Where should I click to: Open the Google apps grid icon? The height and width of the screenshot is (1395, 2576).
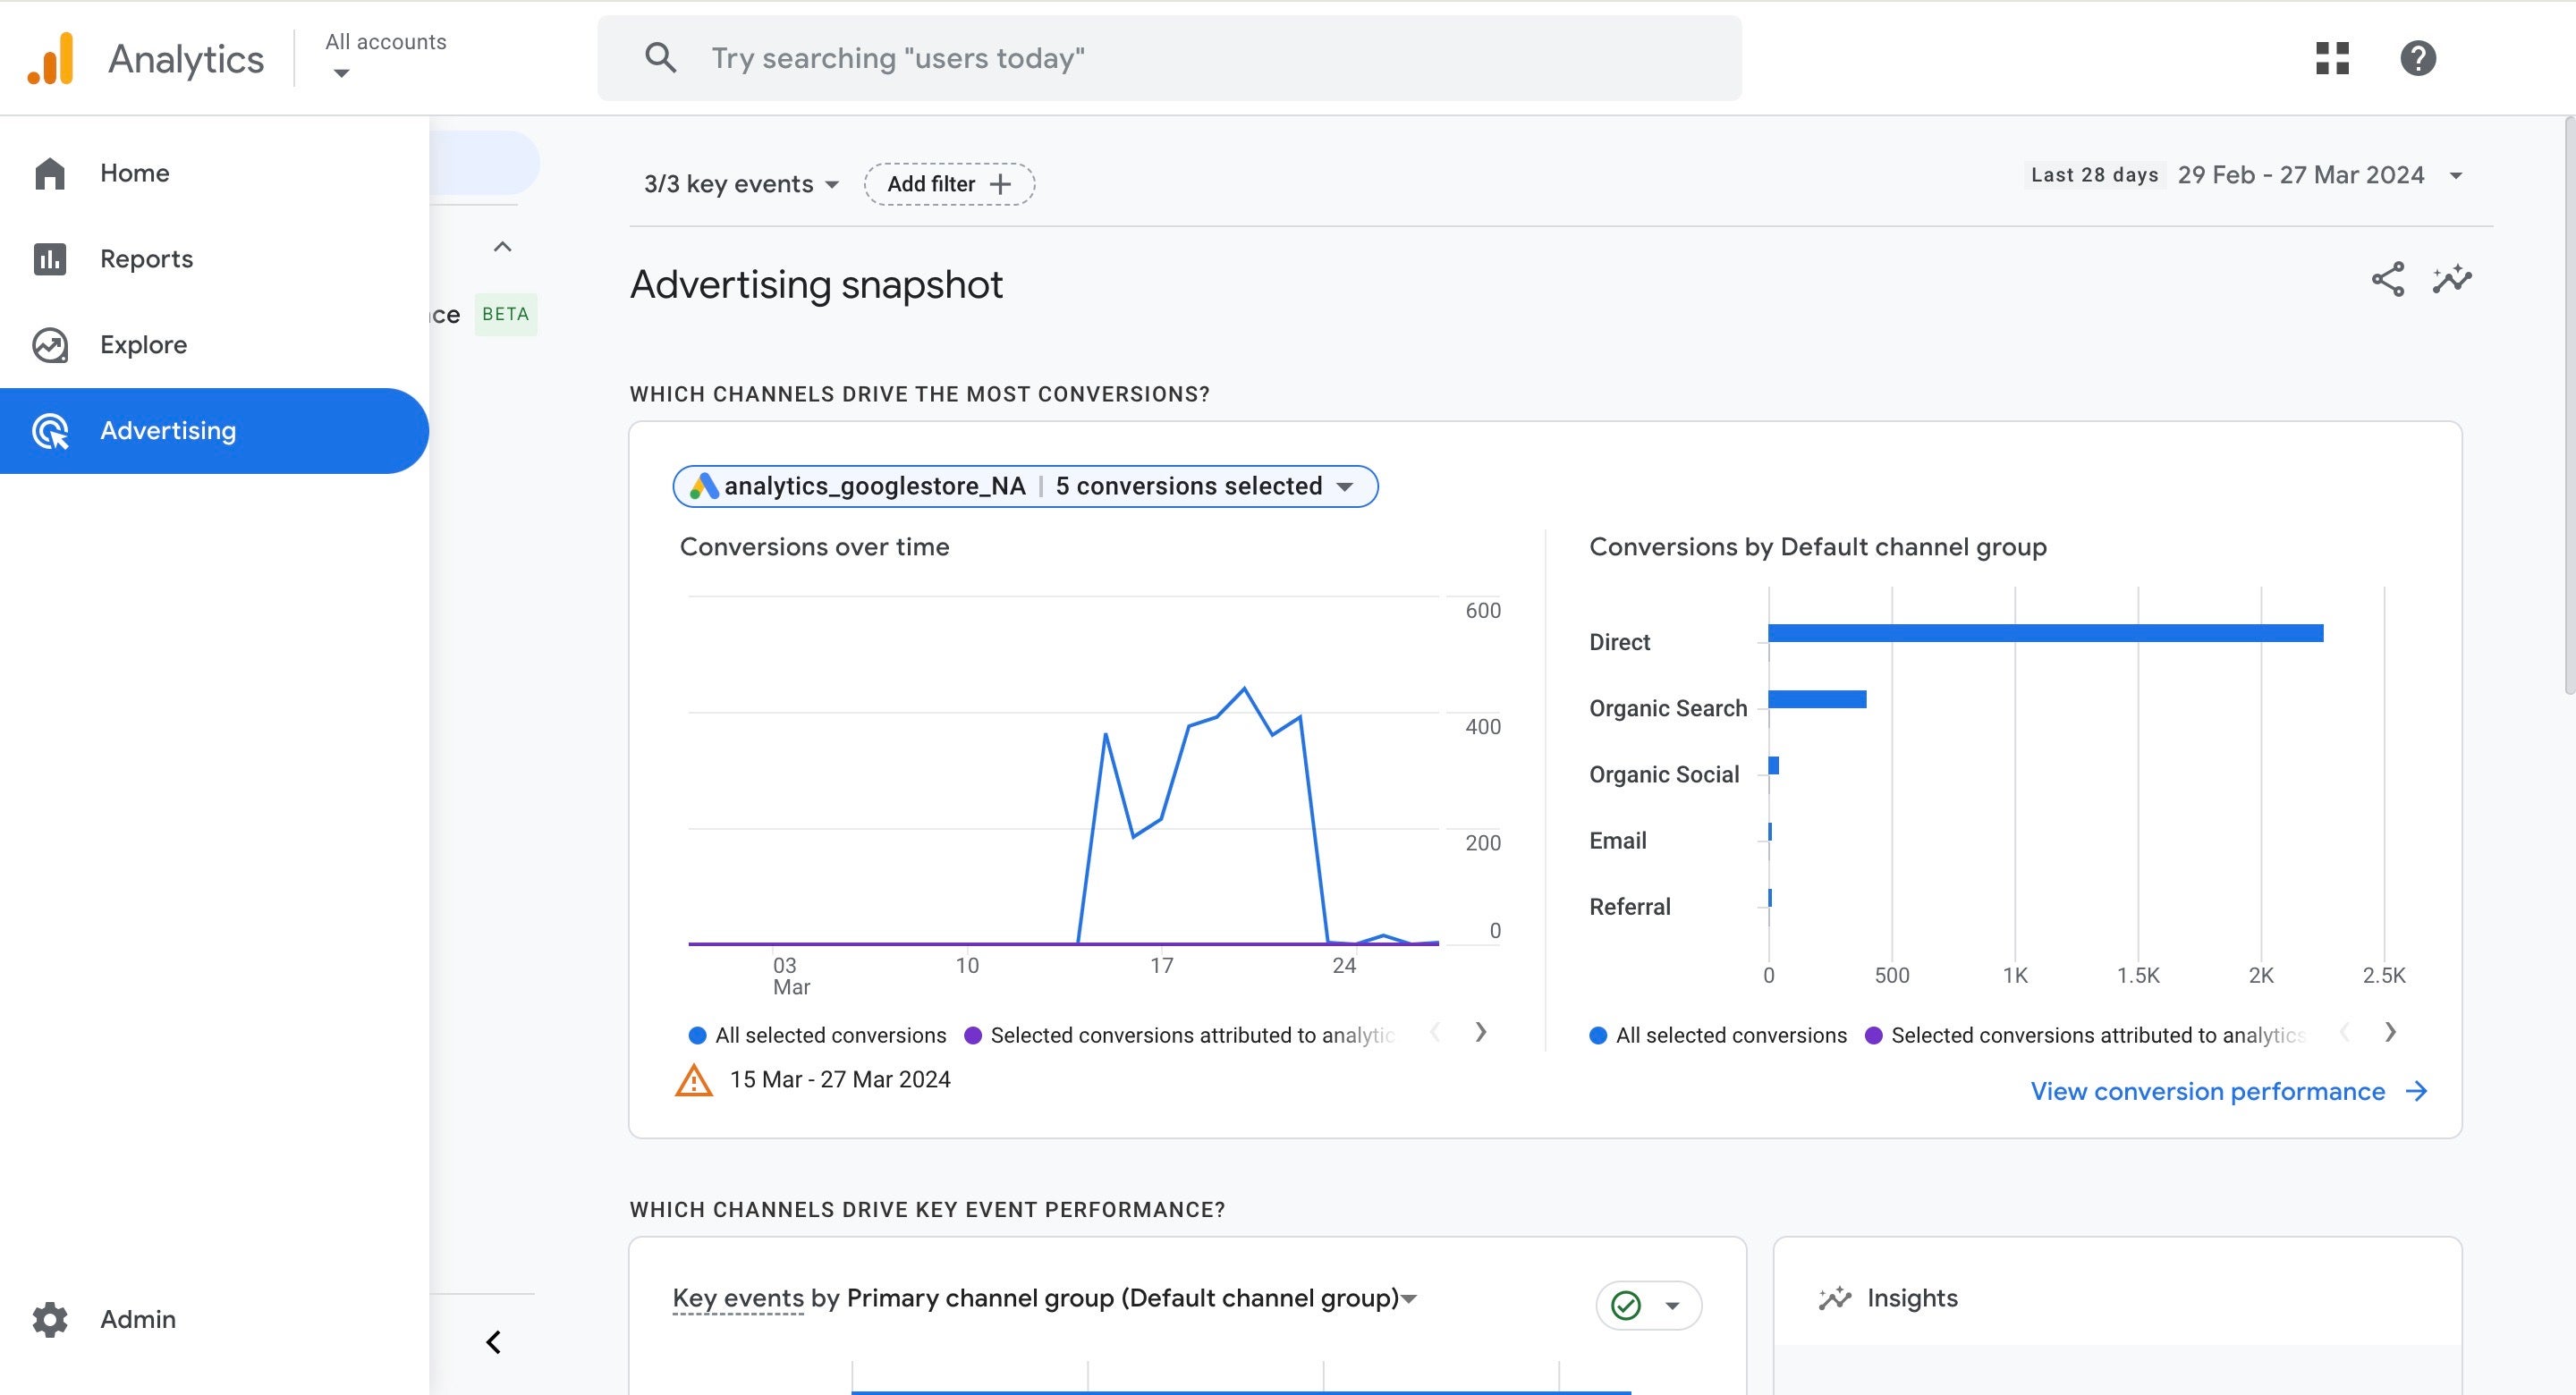(2332, 58)
